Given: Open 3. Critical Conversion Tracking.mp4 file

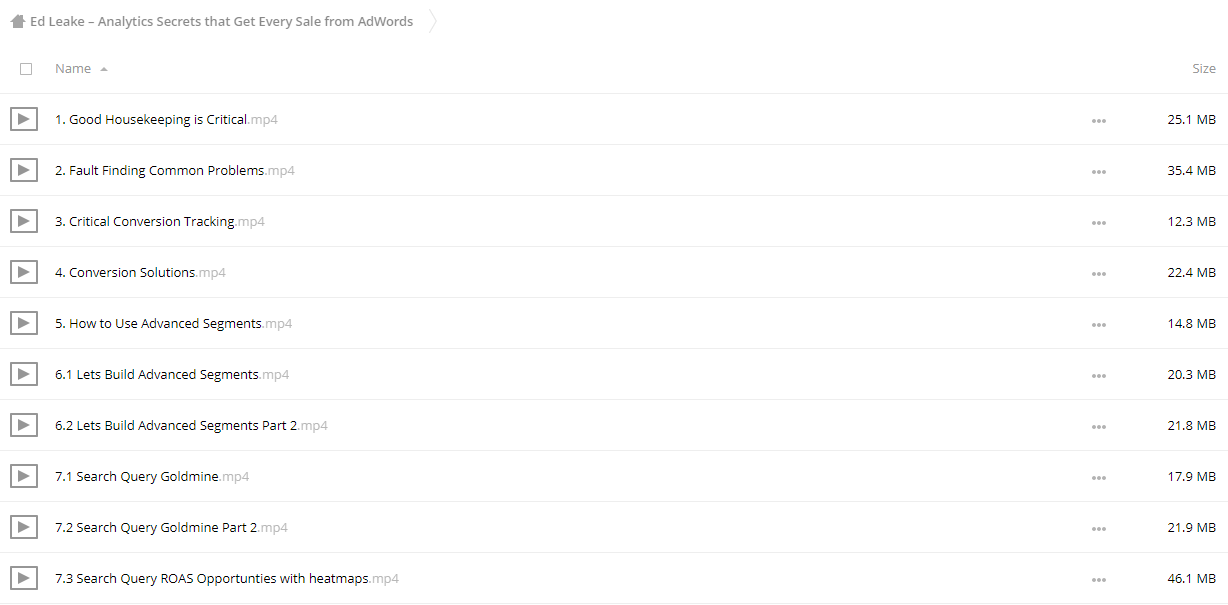Looking at the screenshot, I should (x=160, y=221).
